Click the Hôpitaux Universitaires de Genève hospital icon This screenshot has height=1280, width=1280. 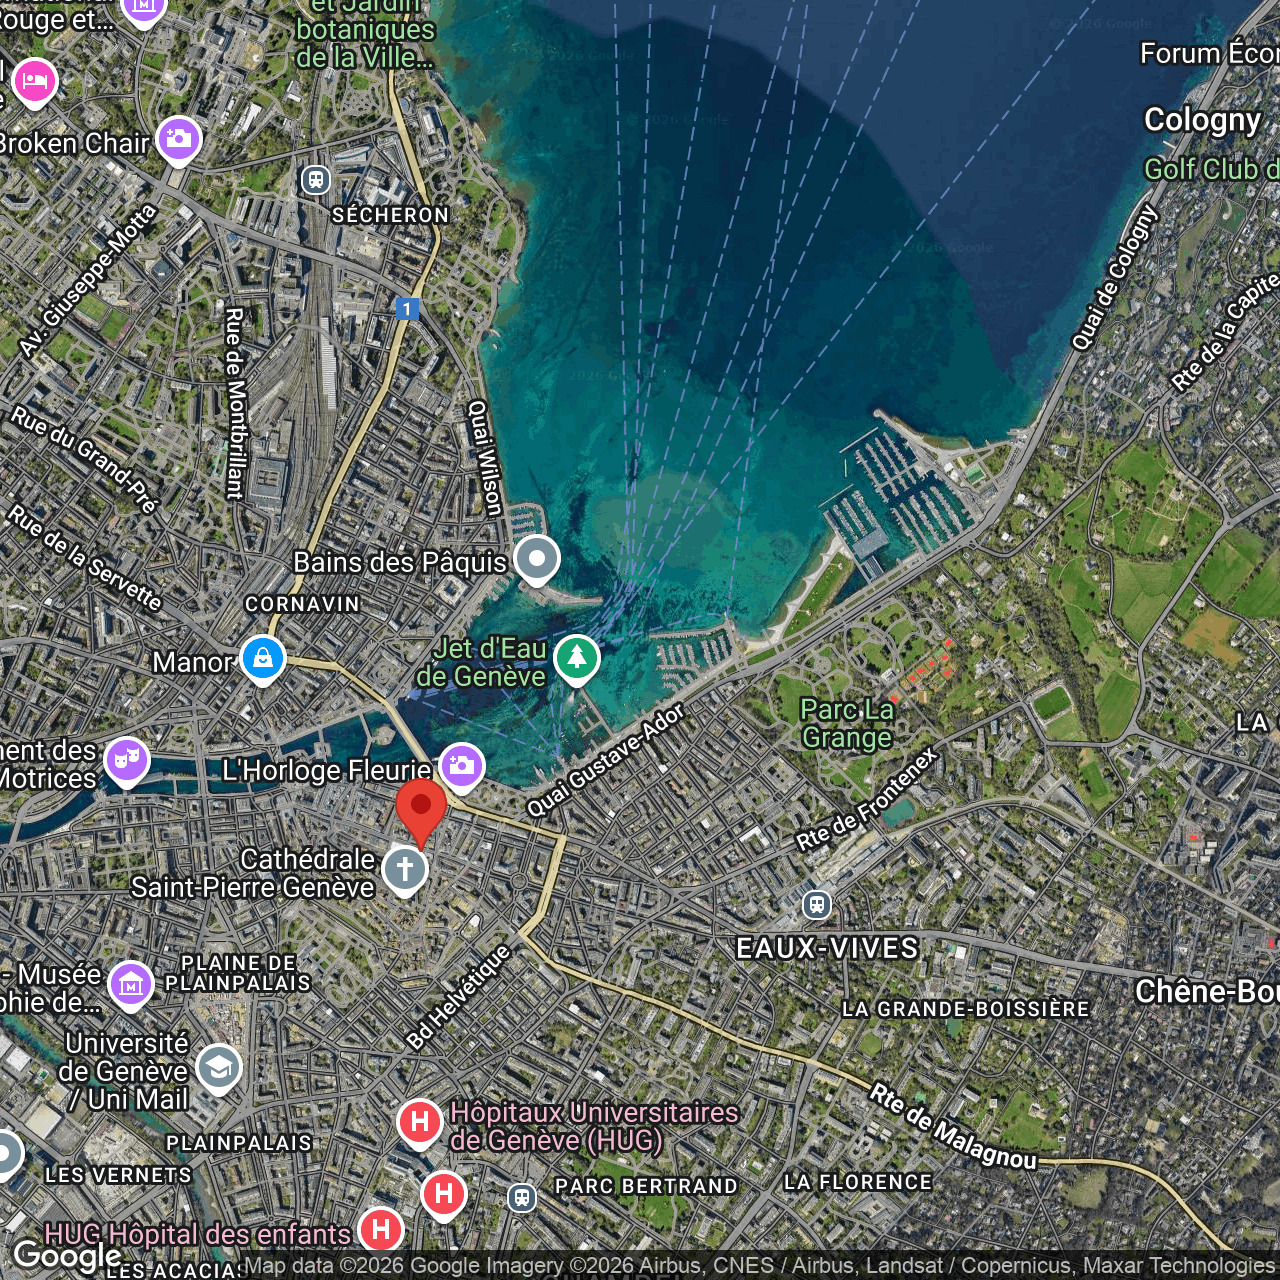[x=420, y=1122]
